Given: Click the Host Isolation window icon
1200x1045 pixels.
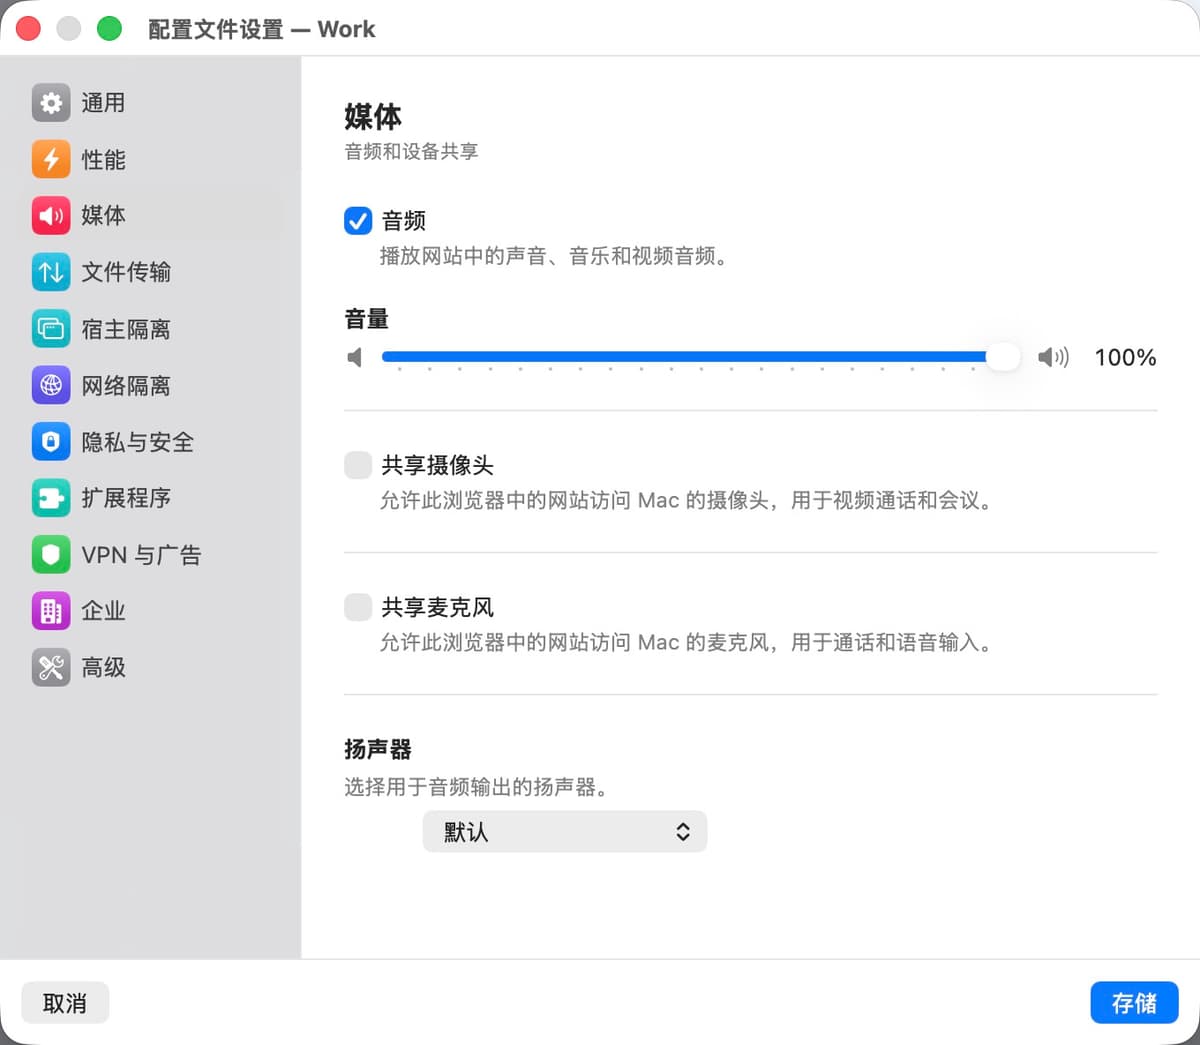Looking at the screenshot, I should pos(51,329).
